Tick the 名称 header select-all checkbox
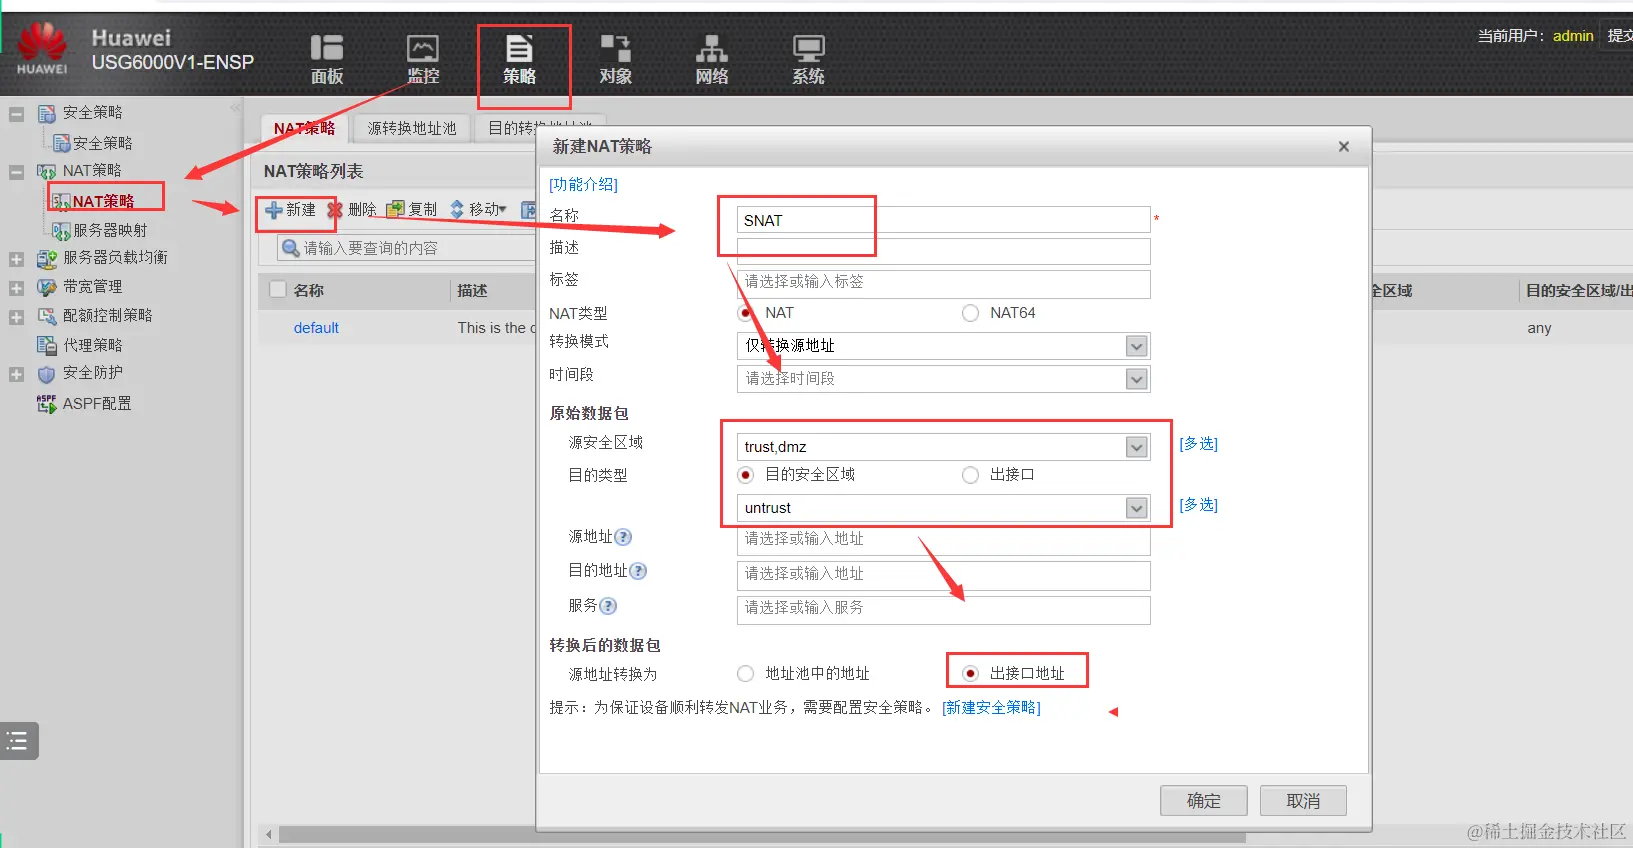1633x848 pixels. 279,290
